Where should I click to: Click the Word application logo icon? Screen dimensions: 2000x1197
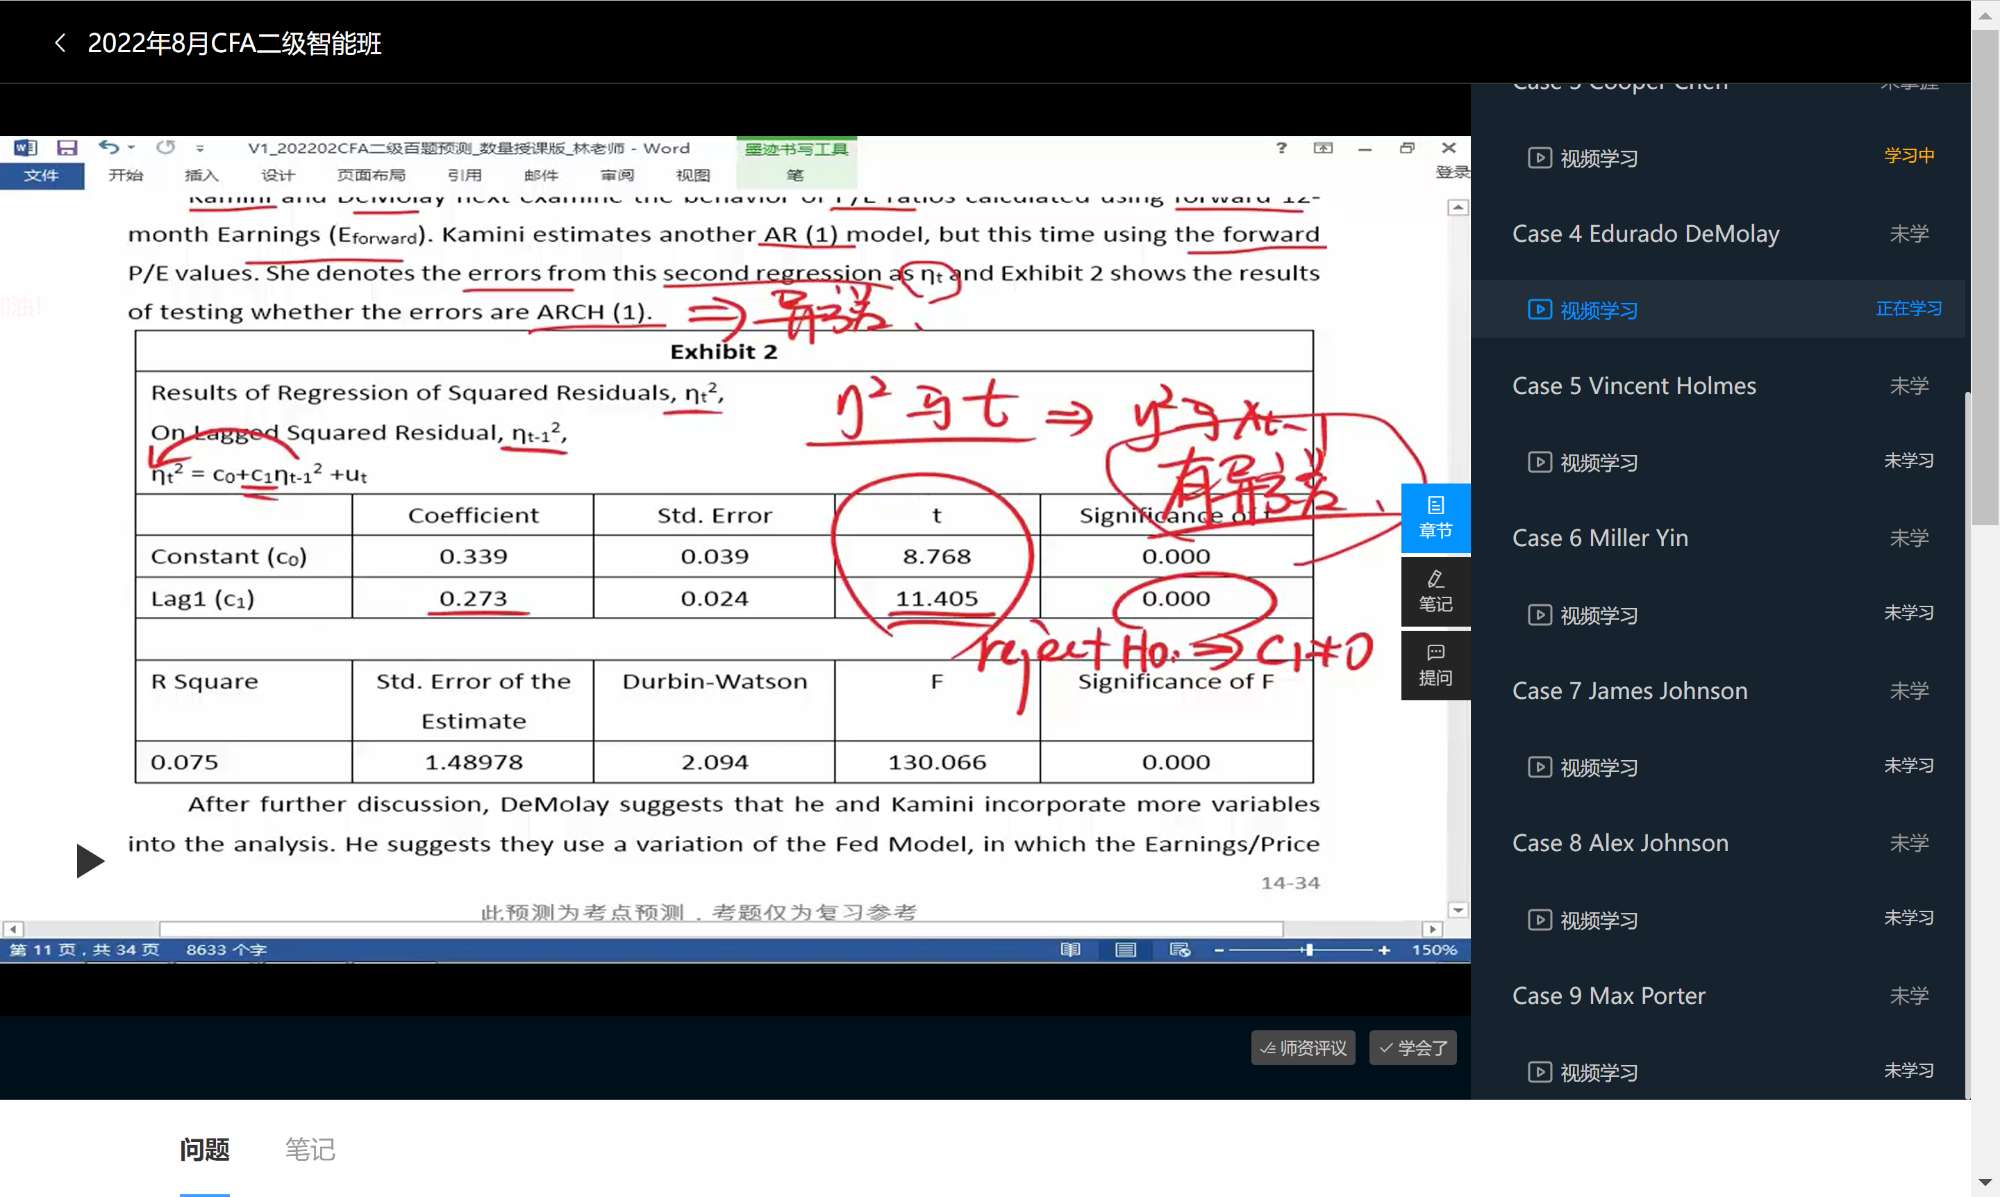[26, 148]
